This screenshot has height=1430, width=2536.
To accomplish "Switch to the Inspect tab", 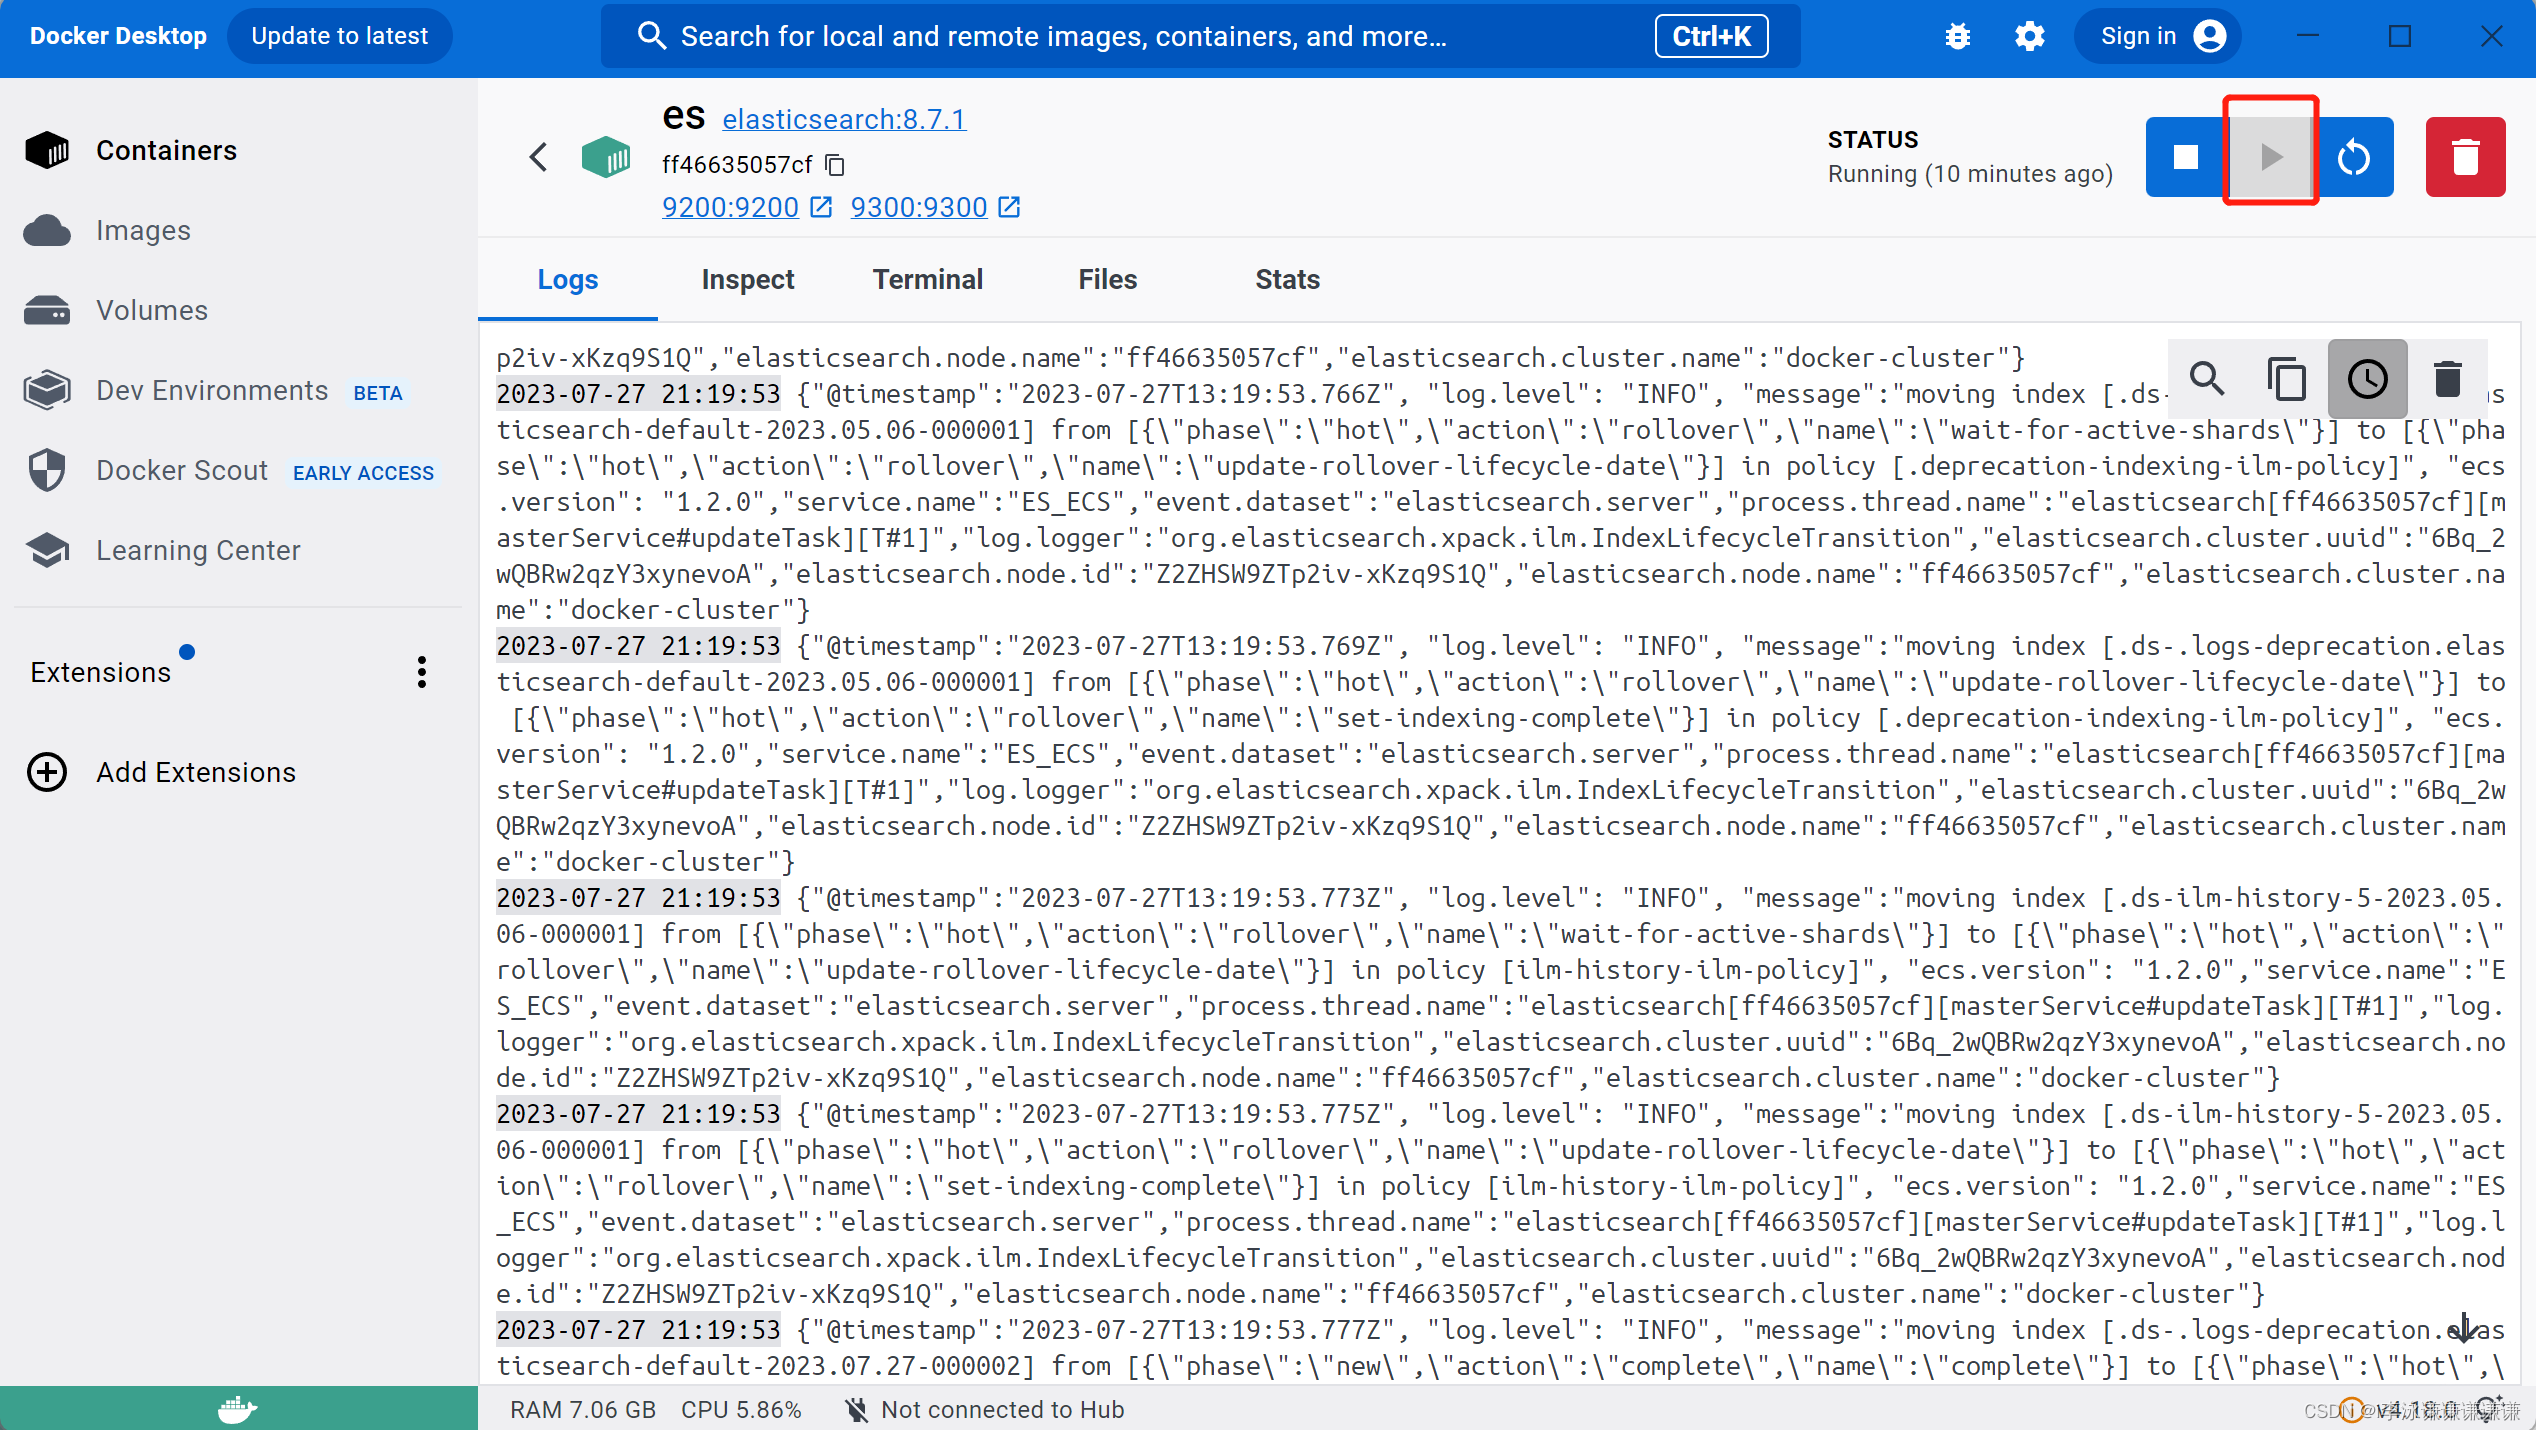I will (x=747, y=279).
